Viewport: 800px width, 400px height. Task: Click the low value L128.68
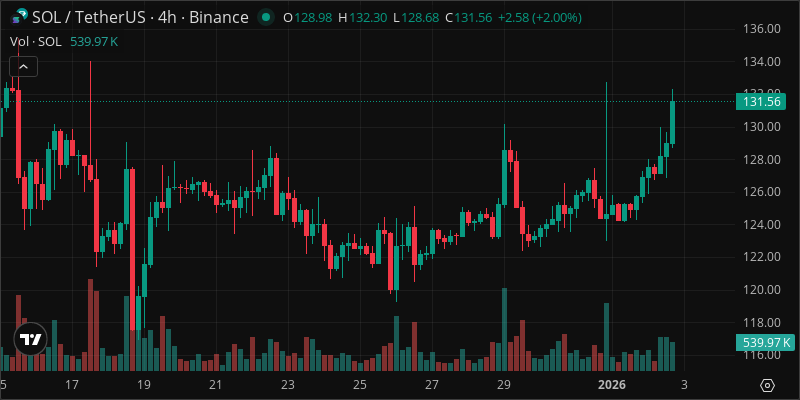pos(416,18)
